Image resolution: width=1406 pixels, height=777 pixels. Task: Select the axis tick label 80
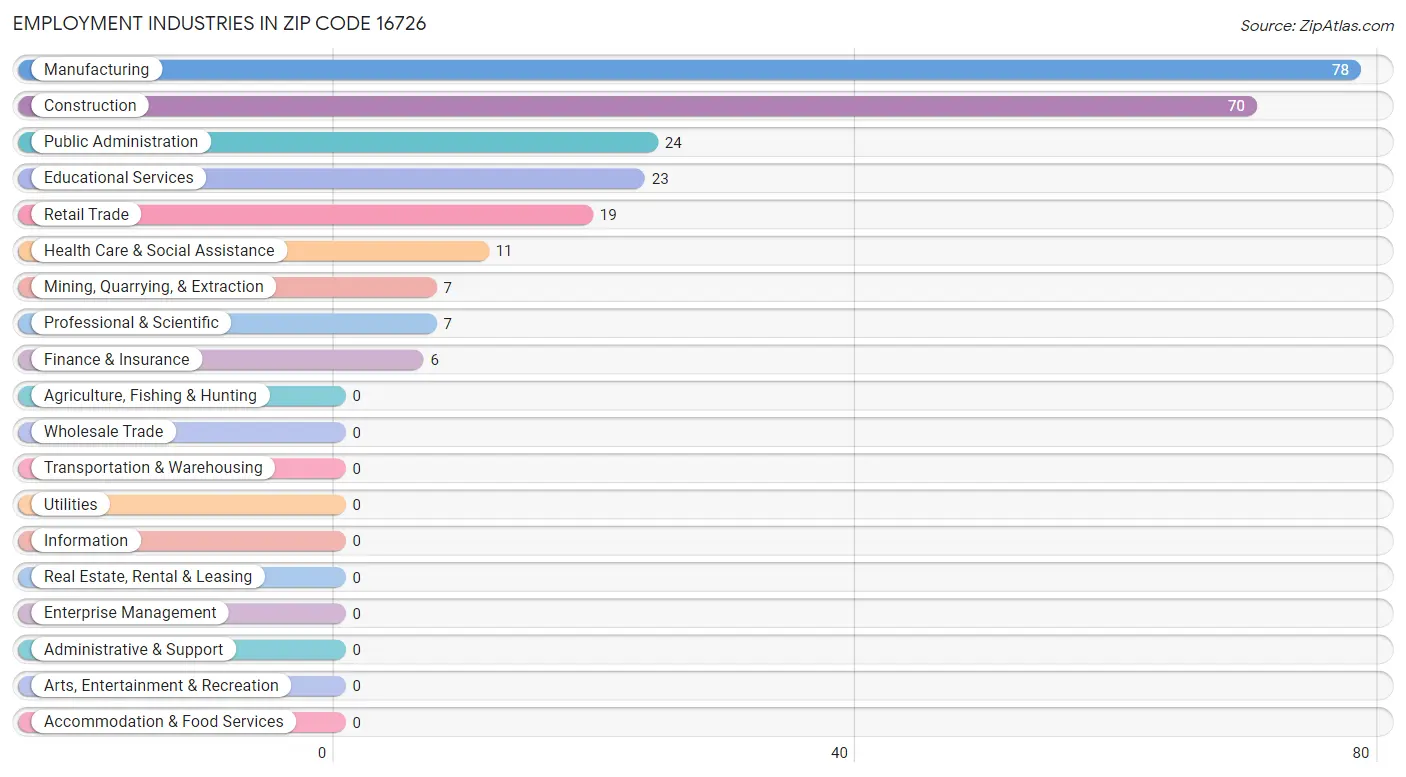(1360, 753)
